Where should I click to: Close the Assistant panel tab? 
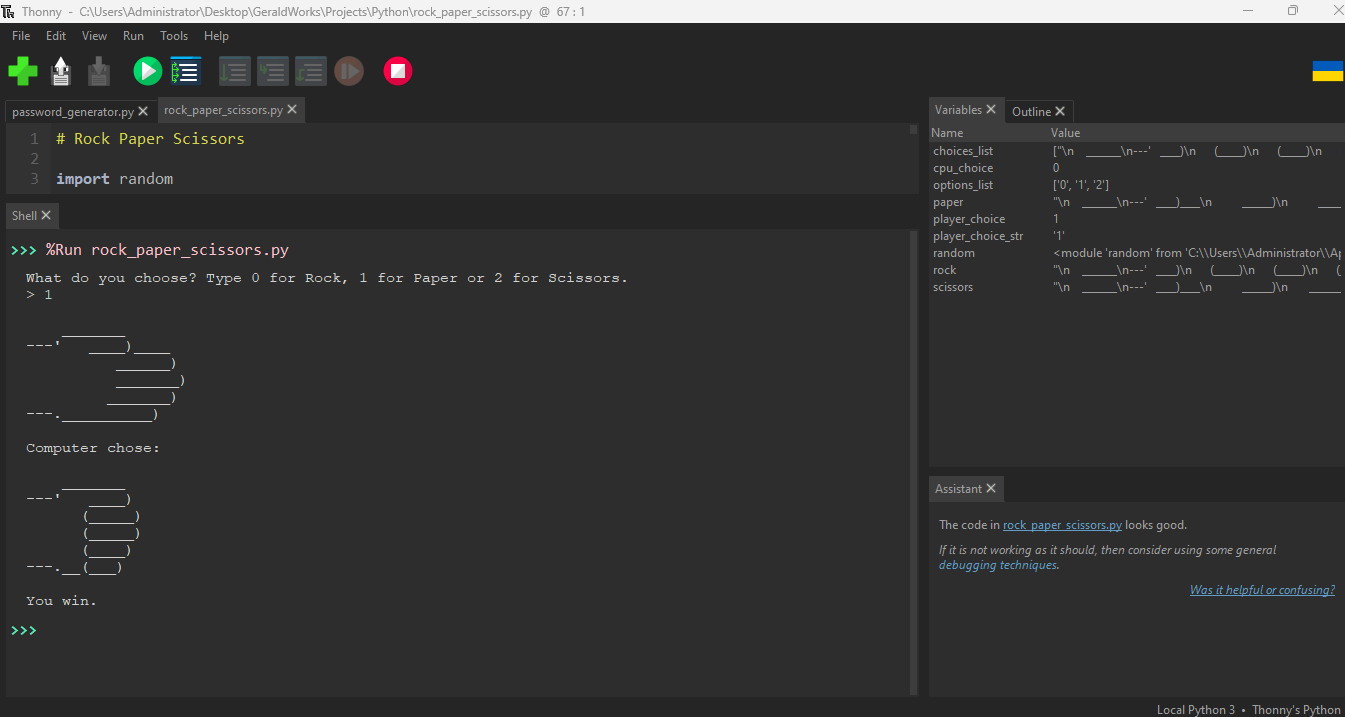tap(991, 489)
